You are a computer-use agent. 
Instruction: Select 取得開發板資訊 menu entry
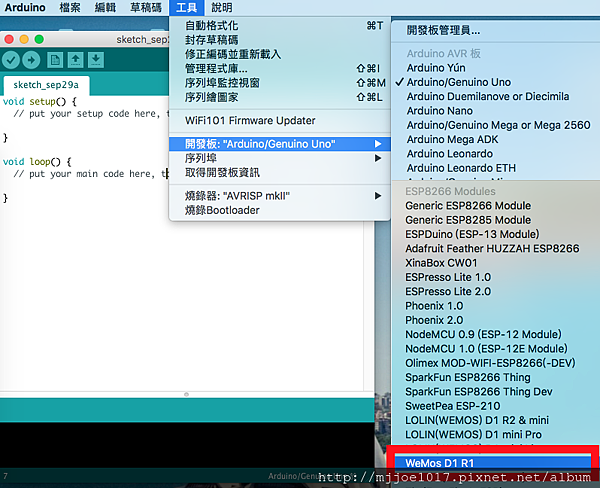pos(279,173)
